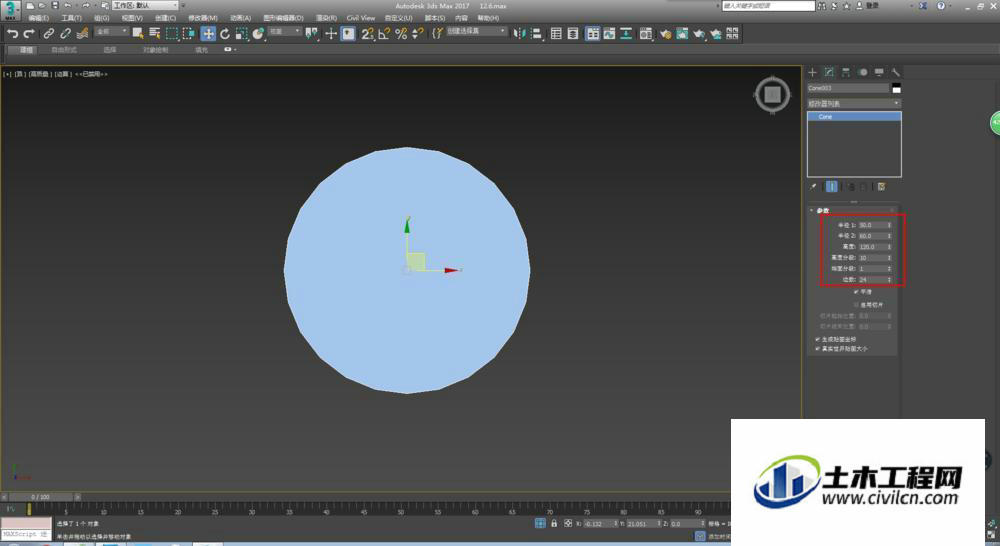Toggle the Keyboard Shortcut Override icon
Screen dimensions: 1000x546
[x=348, y=34]
